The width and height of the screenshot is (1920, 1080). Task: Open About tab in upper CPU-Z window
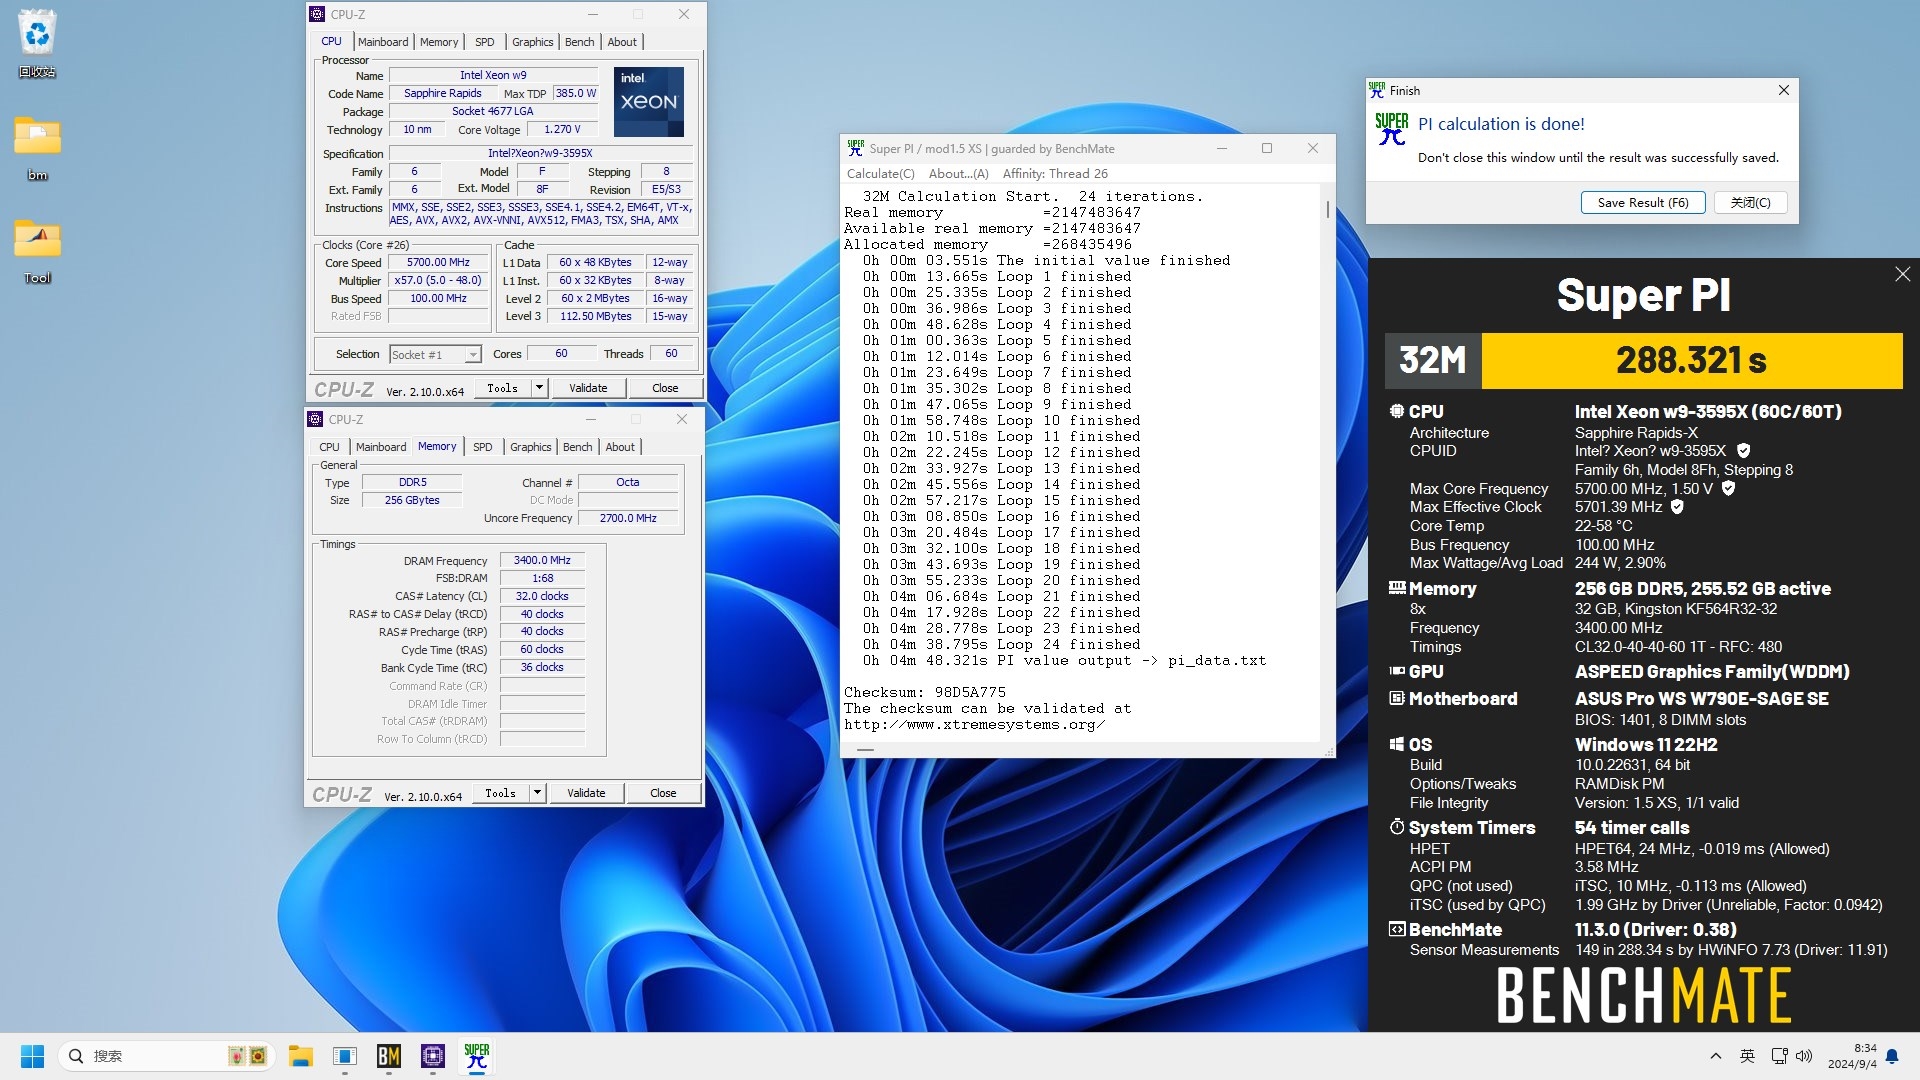pyautogui.click(x=622, y=42)
